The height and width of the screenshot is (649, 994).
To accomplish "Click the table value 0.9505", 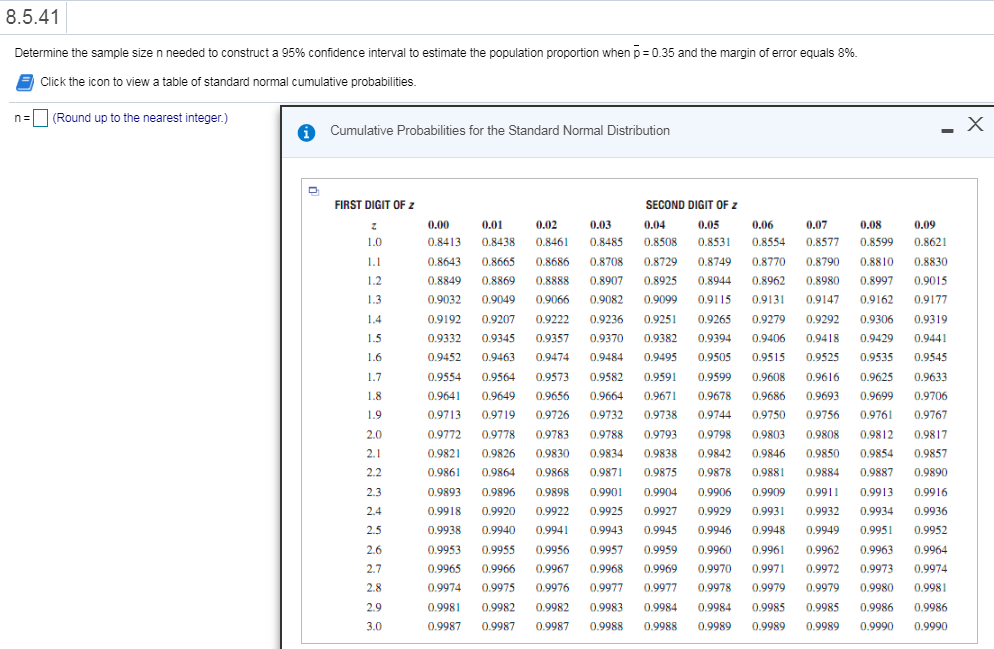I will (714, 357).
